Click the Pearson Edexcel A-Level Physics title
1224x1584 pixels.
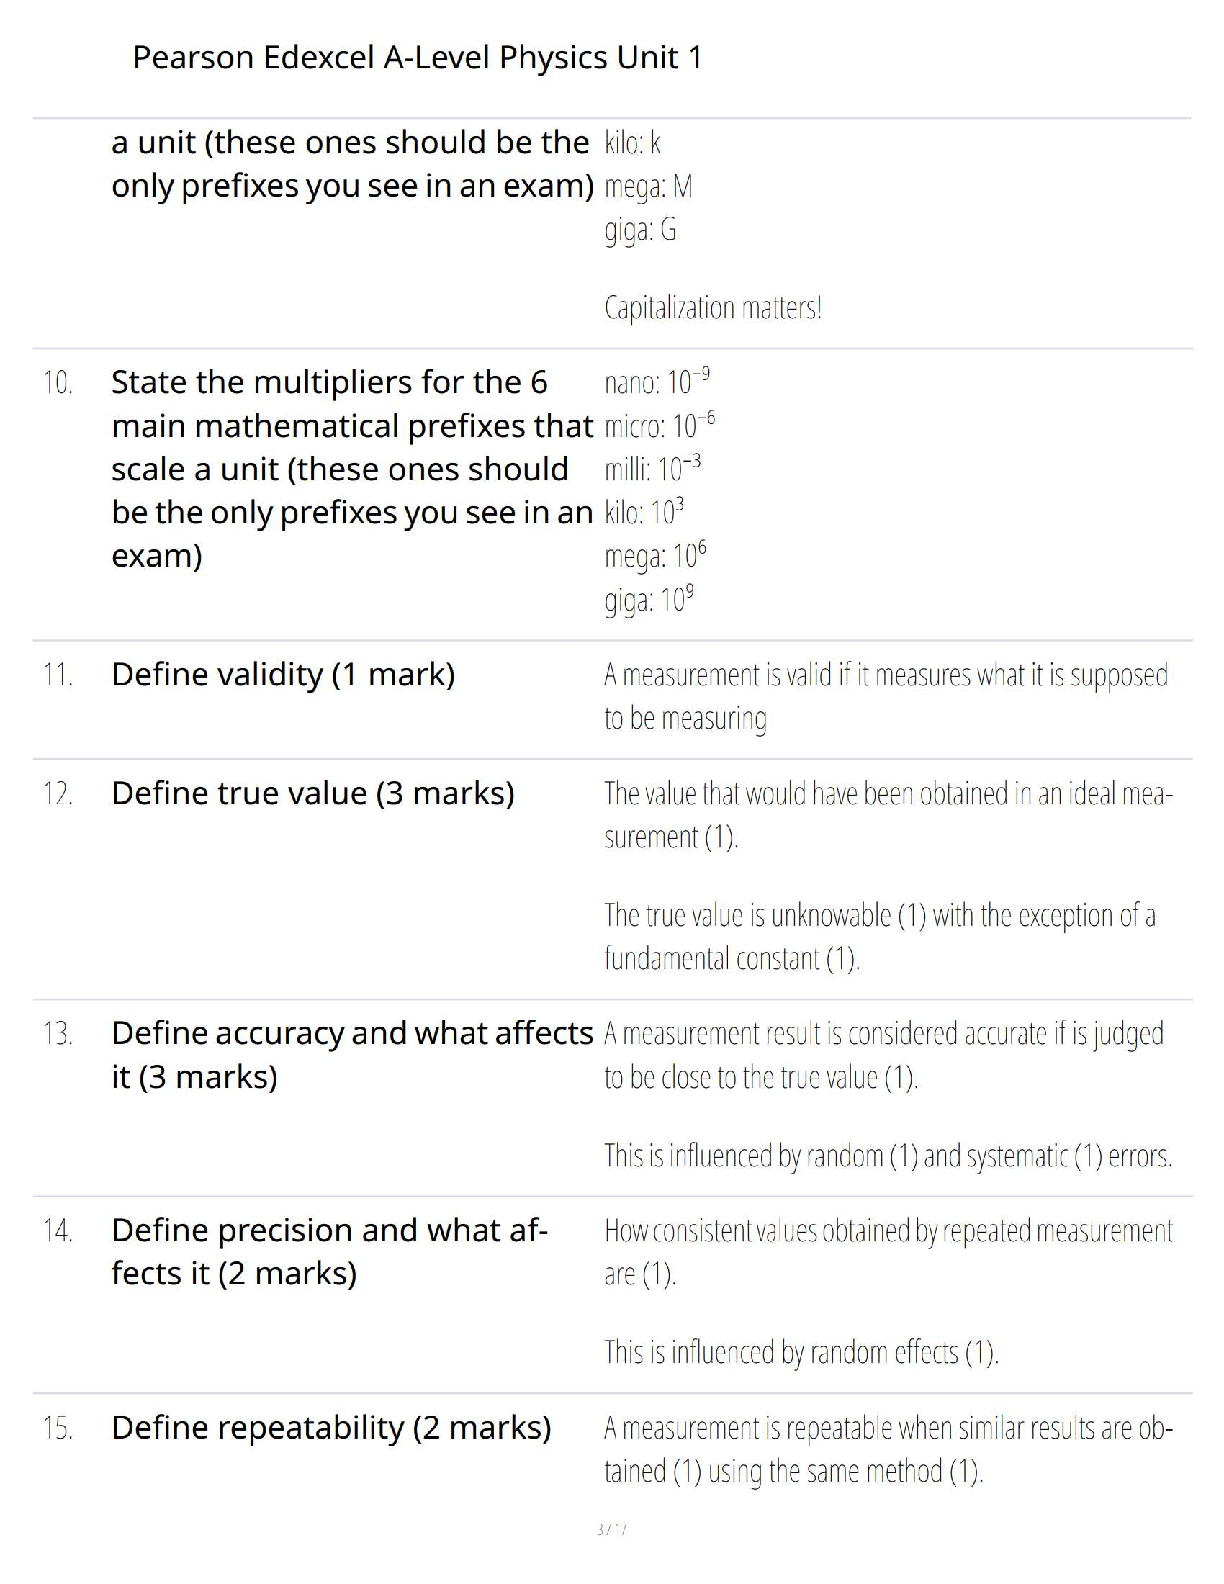point(417,57)
